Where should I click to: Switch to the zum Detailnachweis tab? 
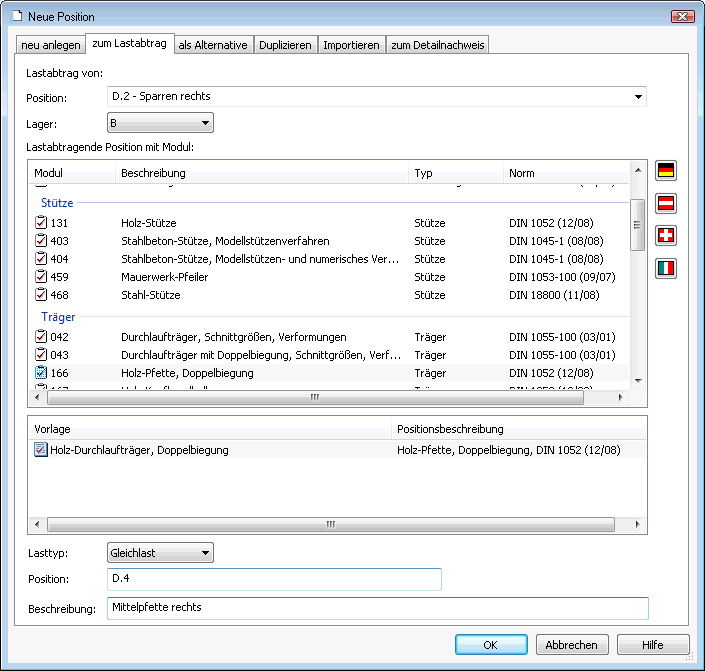click(437, 45)
